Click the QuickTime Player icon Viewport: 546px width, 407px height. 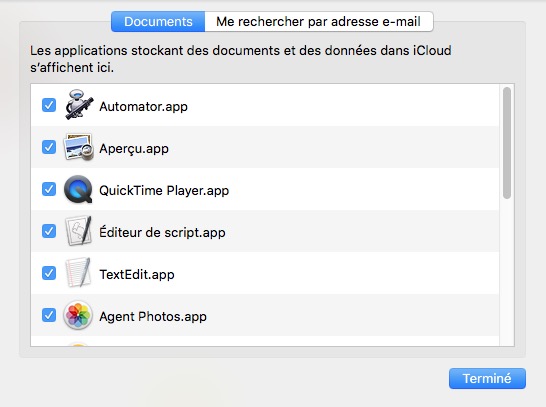click(x=78, y=189)
